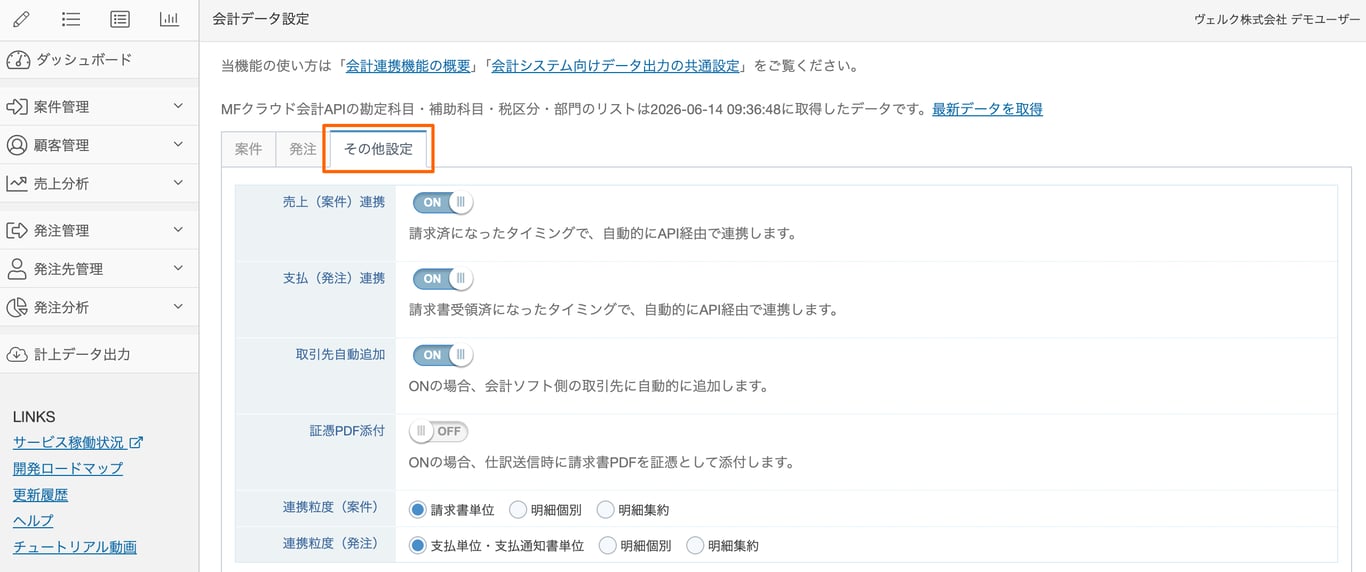Expand 発注管理 menu chevron
Viewport: 1366px width, 572px height.
pos(178,230)
